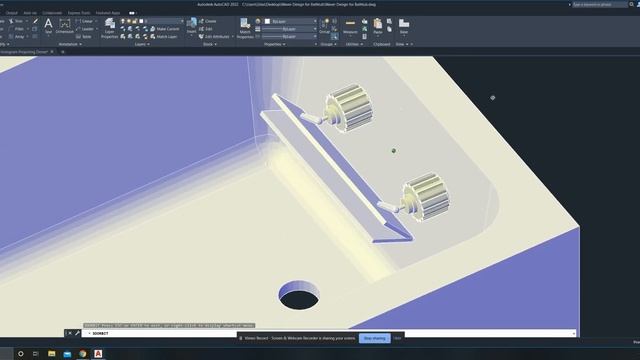Expand the Properties panel
Image resolution: width=640 pixels, height=360 pixels.
coord(274,44)
